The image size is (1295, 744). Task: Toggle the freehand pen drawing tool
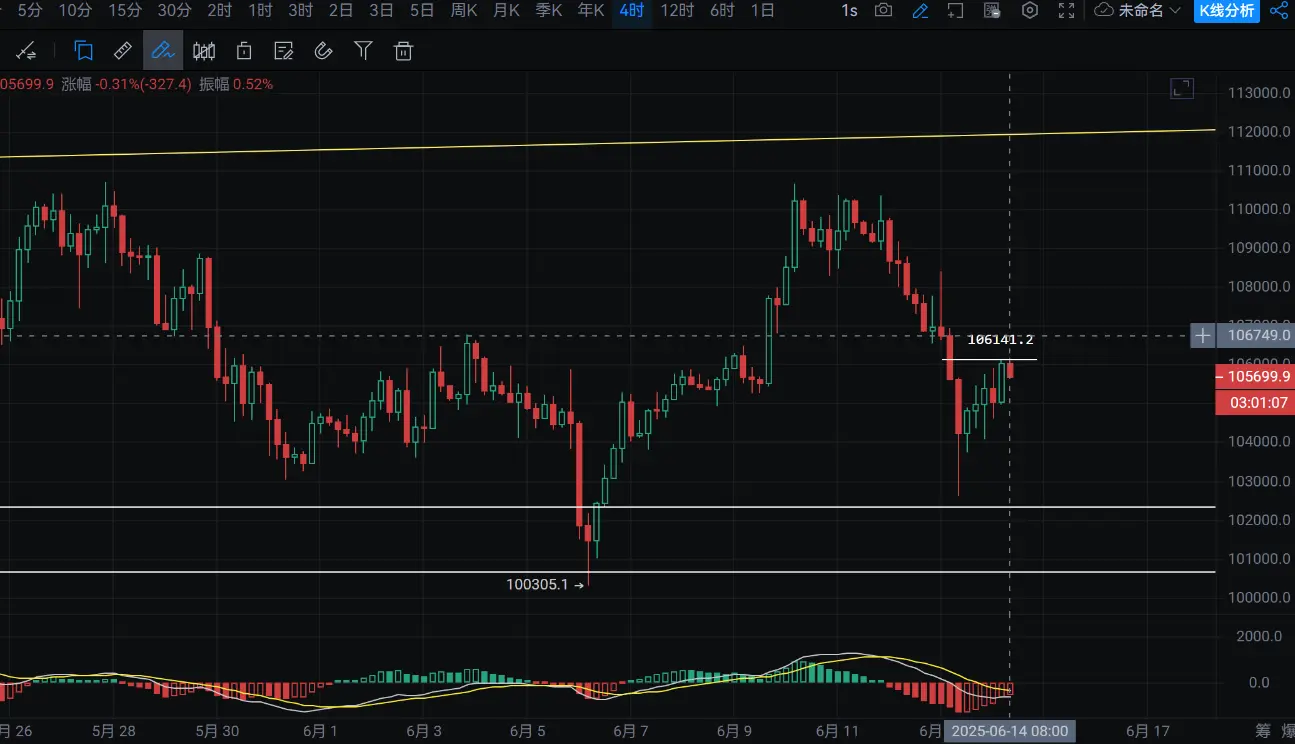[x=163, y=51]
